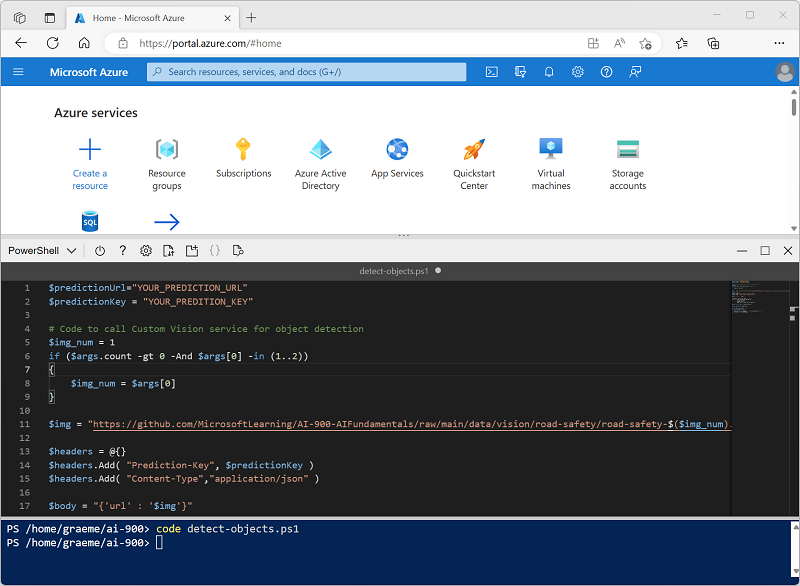Select the Home - Microsoft Azure browser tab
Viewport: 800px width, 586px height.
coord(151,18)
